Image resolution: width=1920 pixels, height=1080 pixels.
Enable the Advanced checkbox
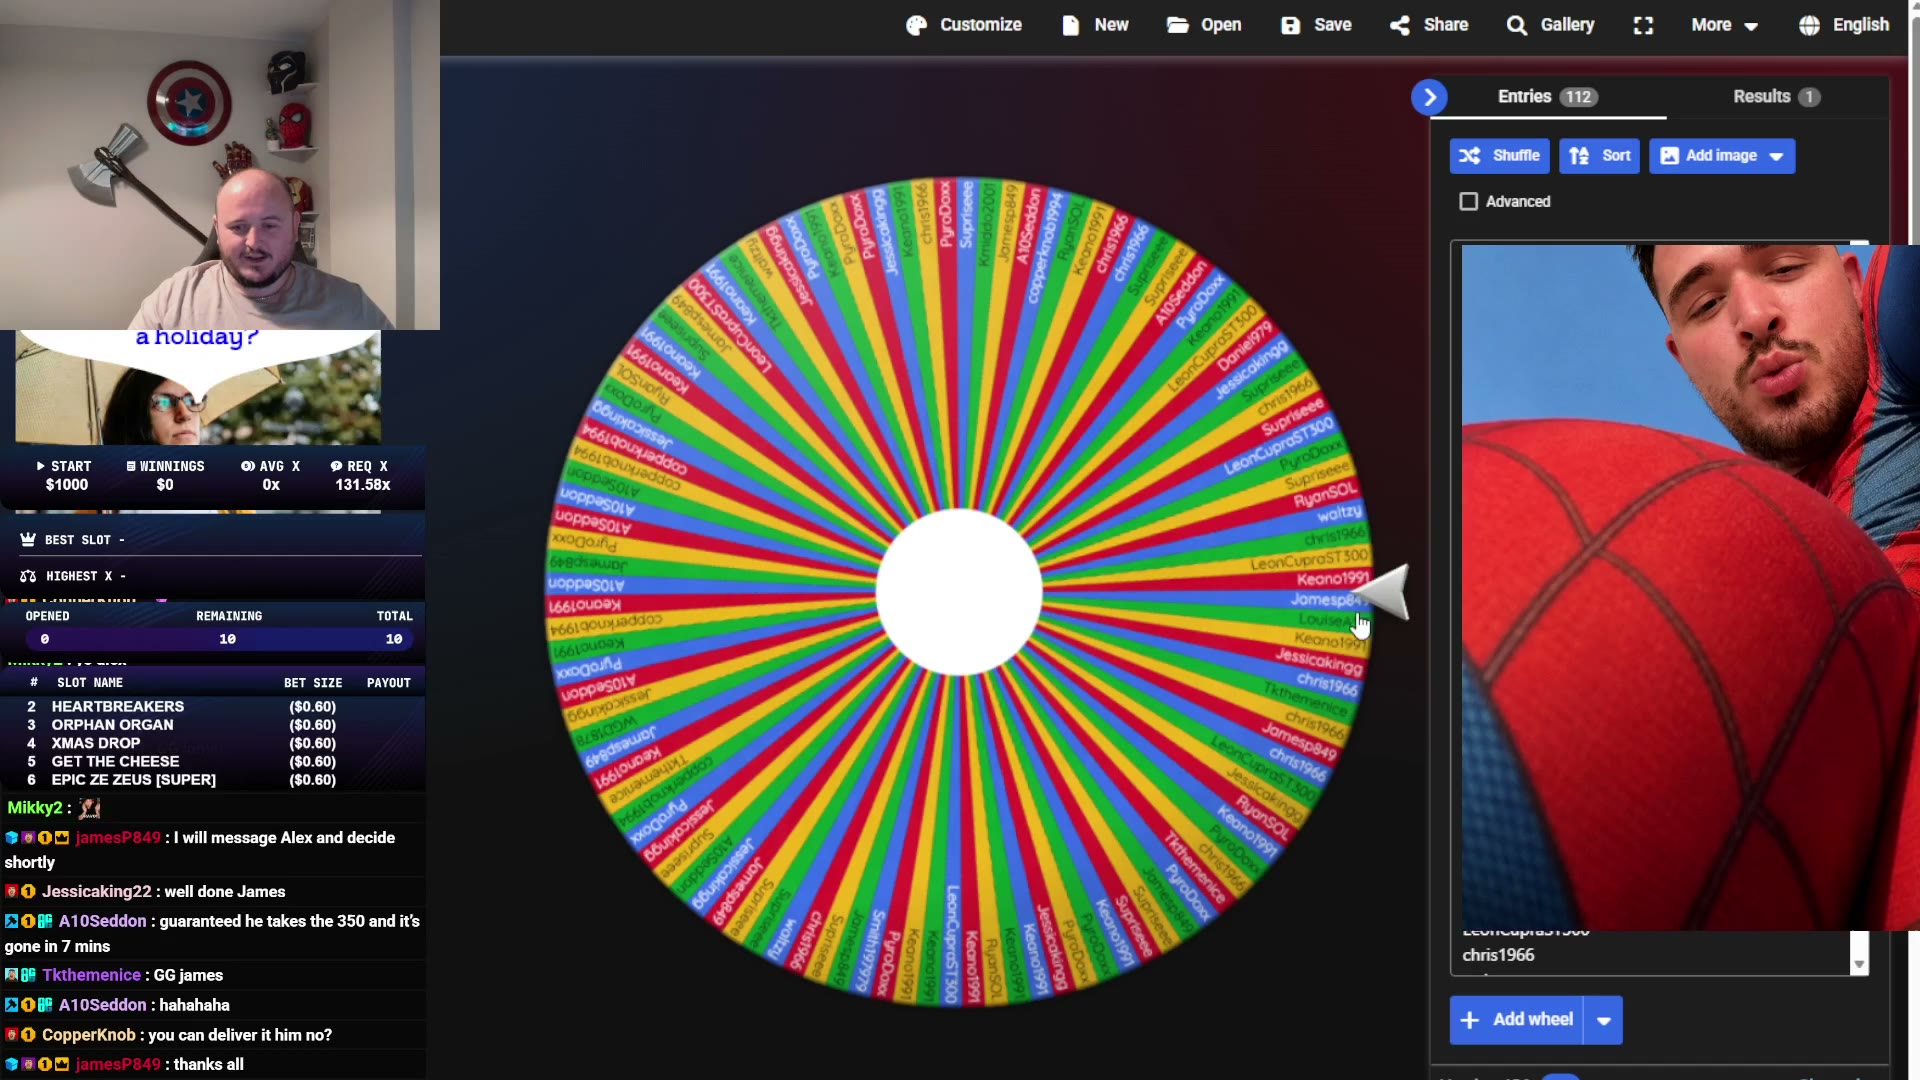pos(1468,202)
